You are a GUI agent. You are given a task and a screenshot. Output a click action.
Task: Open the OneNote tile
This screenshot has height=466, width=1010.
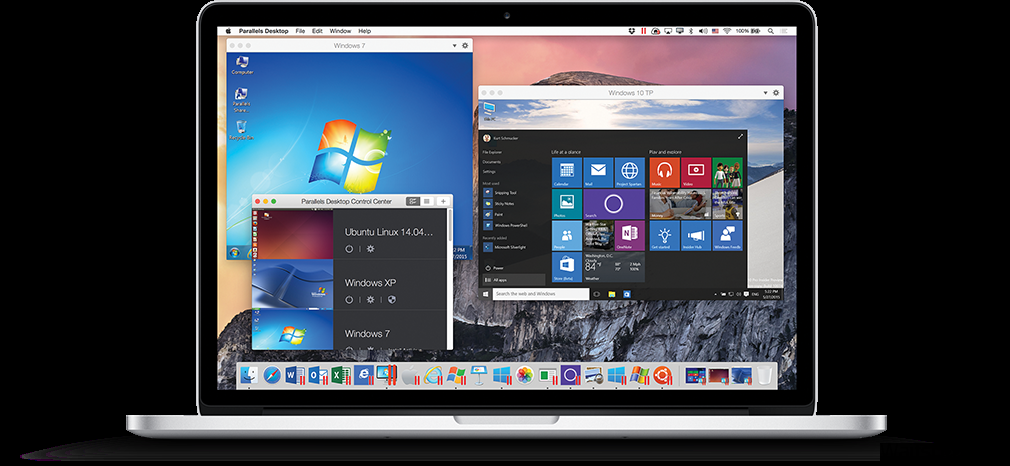pyautogui.click(x=629, y=235)
